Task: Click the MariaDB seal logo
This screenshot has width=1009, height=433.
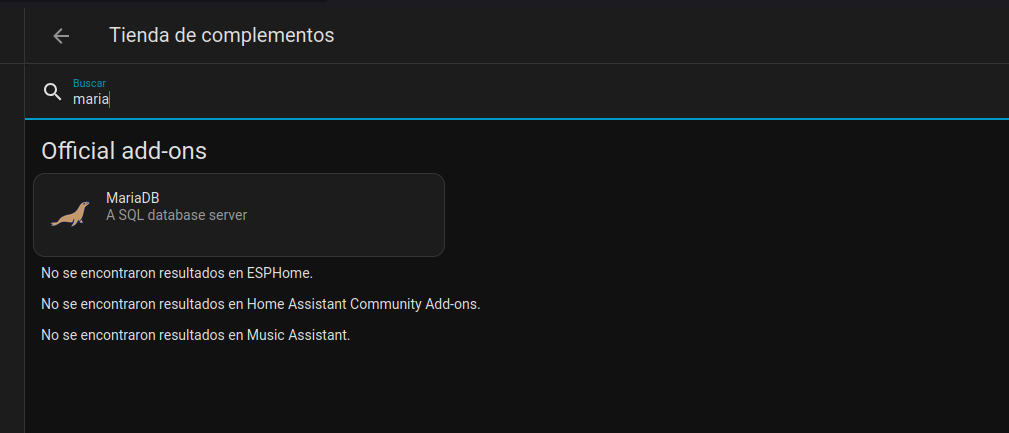Action: coord(70,214)
